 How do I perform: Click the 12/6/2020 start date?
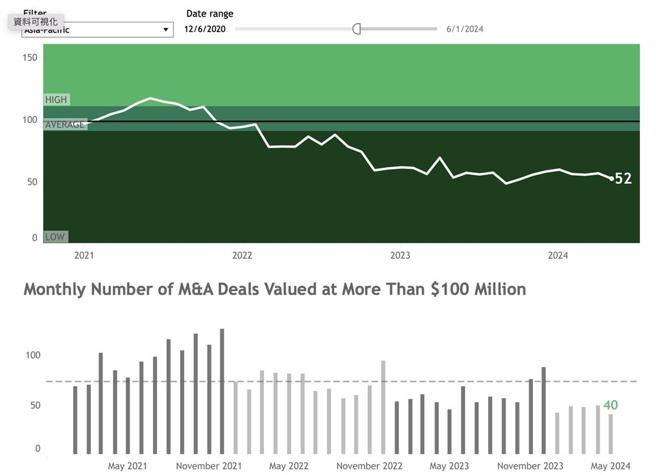[x=203, y=29]
